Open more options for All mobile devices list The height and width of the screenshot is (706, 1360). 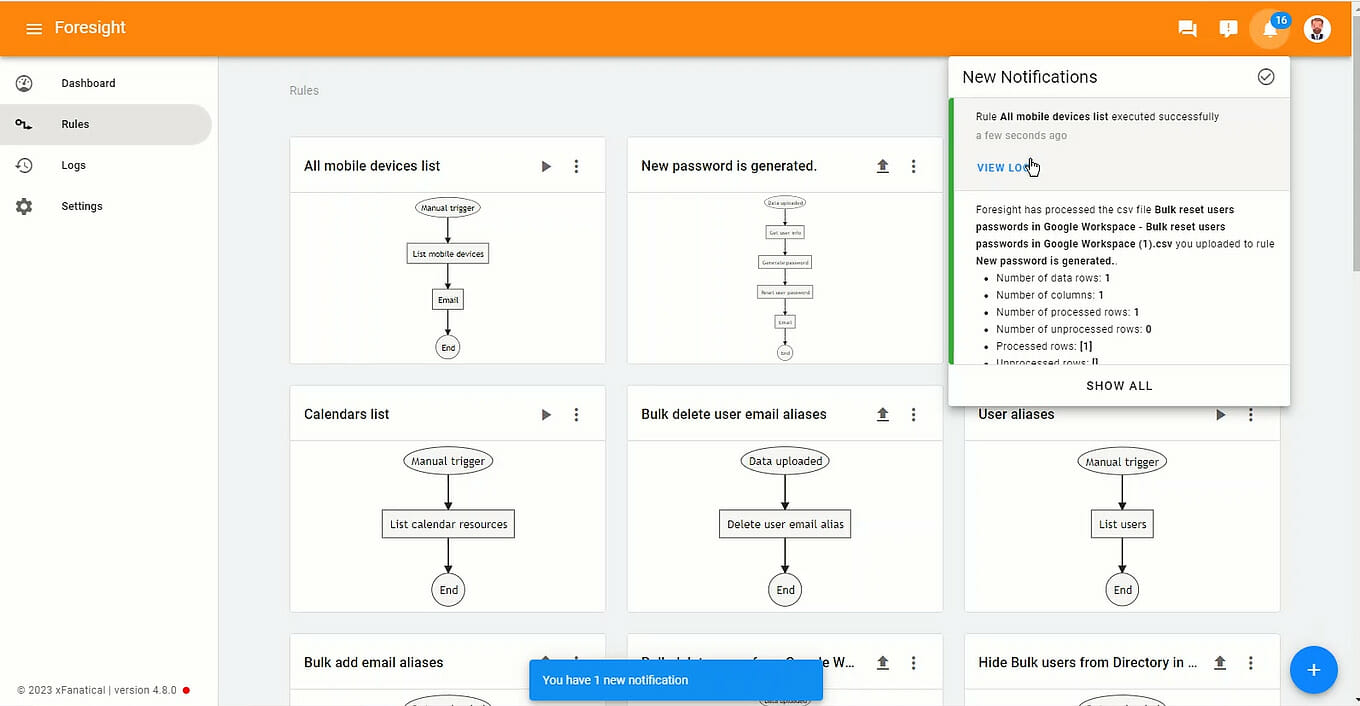coord(576,166)
